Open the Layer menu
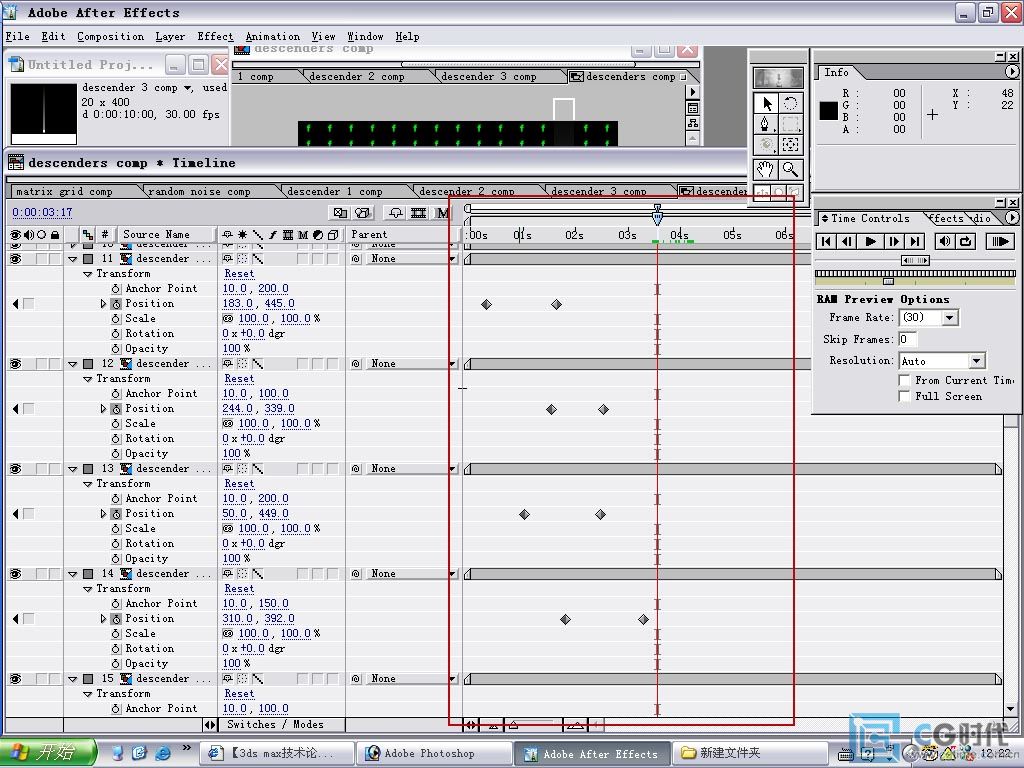The width and height of the screenshot is (1024, 768). pyautogui.click(x=170, y=37)
